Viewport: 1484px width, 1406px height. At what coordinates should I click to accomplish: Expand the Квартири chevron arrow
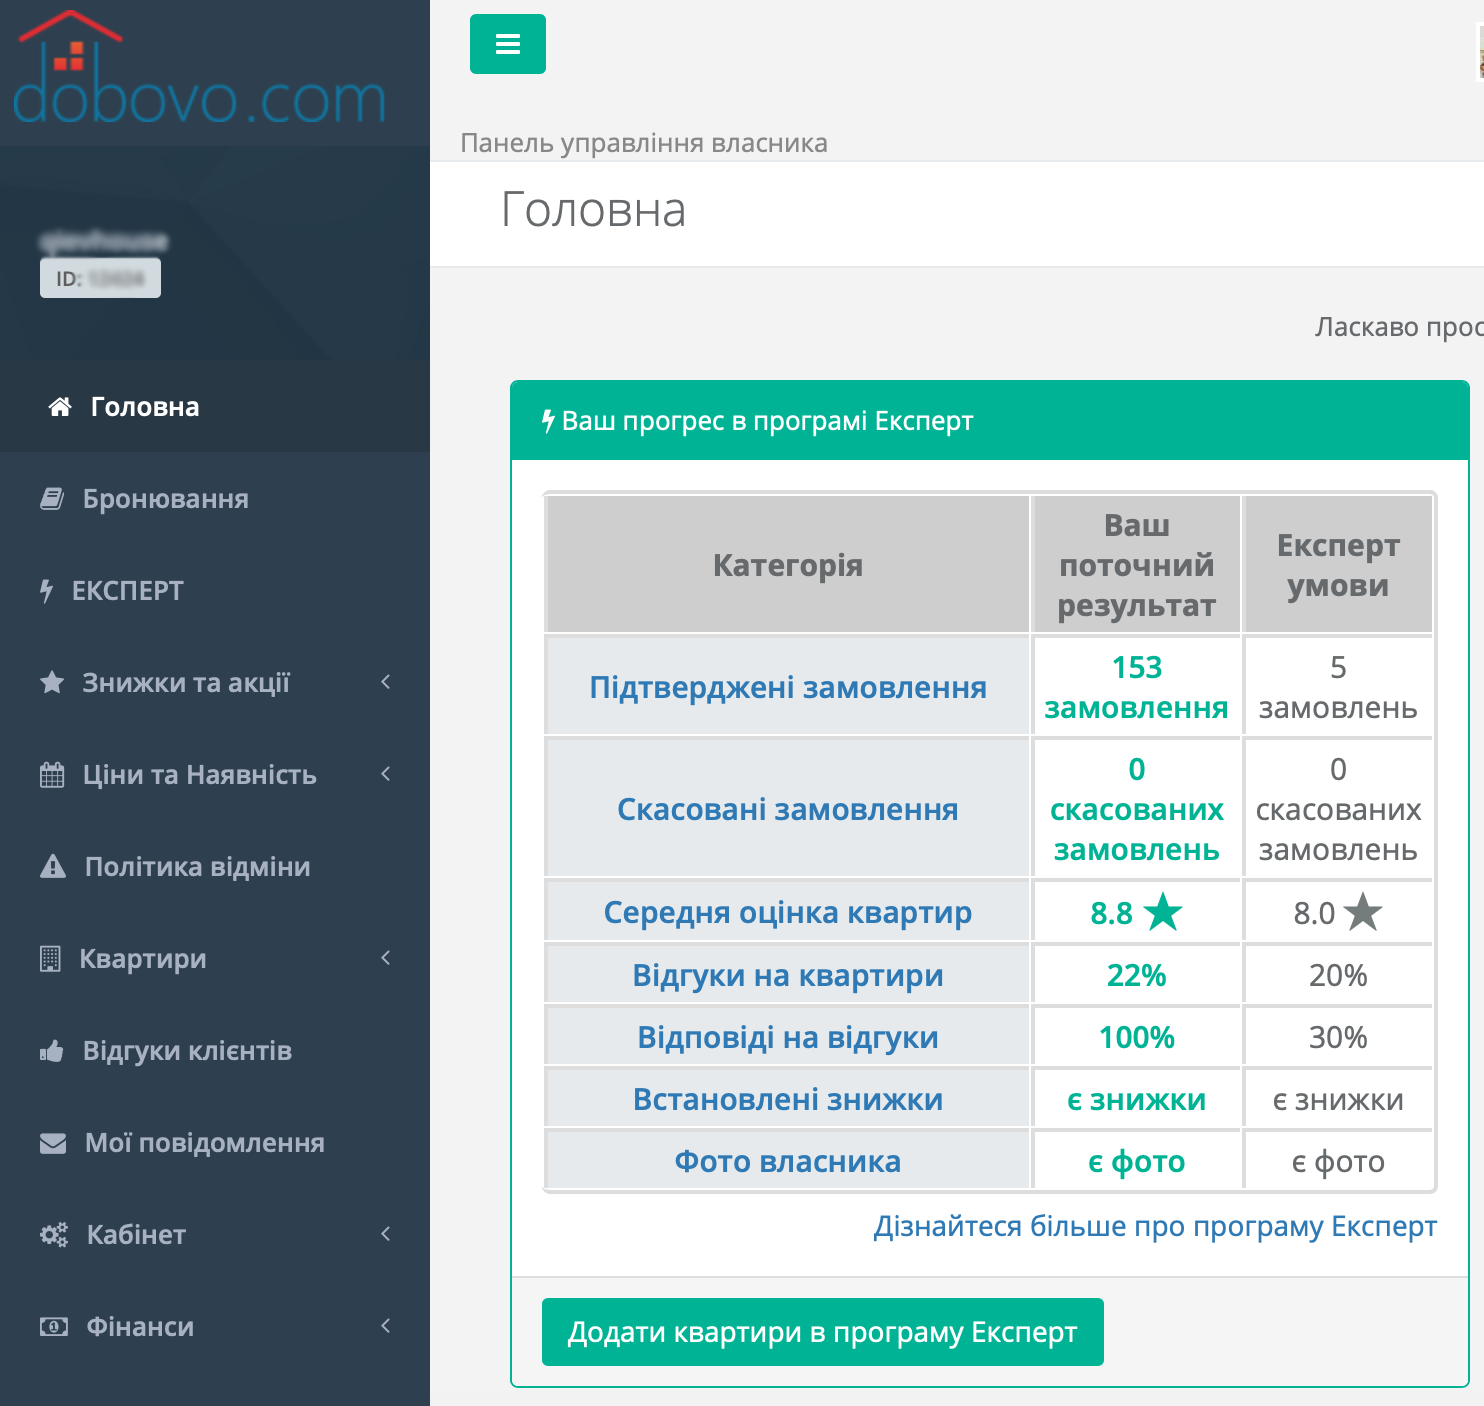[x=386, y=958]
